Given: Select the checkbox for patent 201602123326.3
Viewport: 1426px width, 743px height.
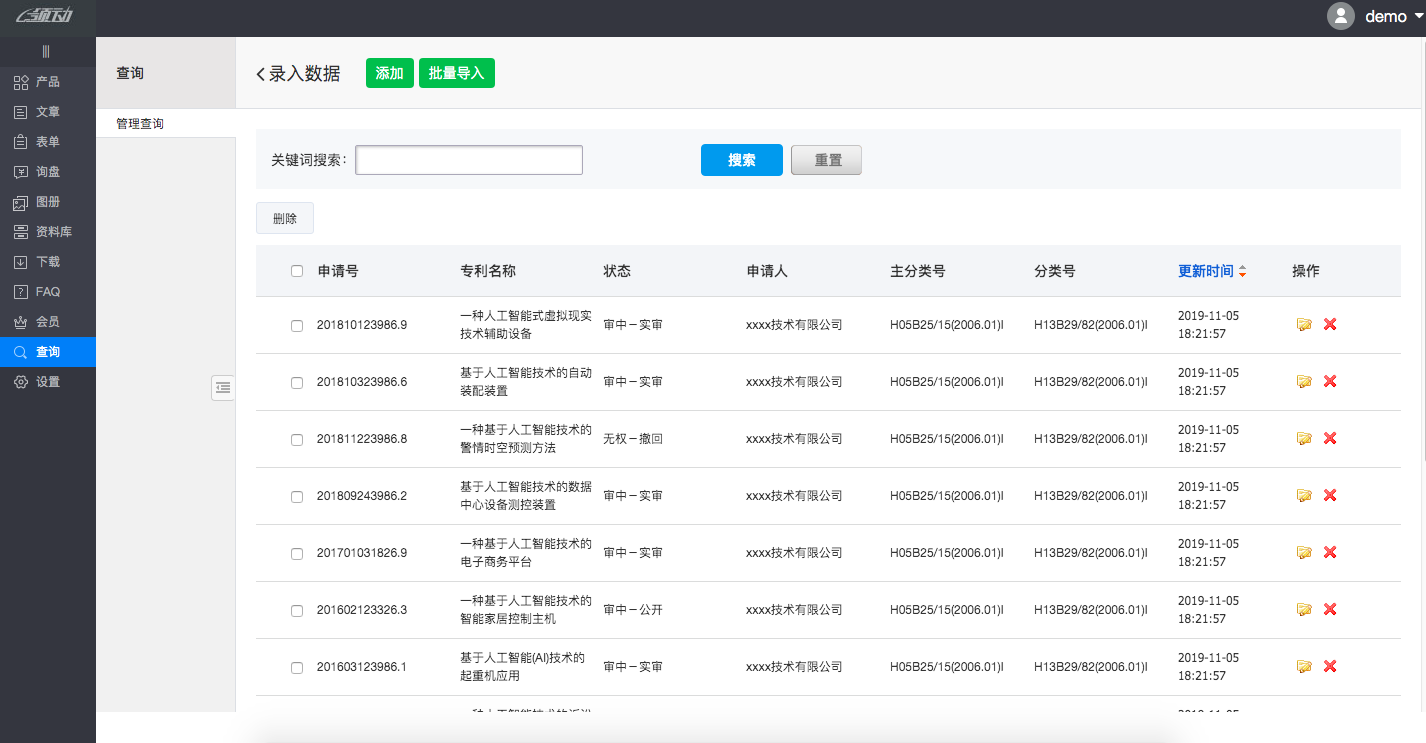Looking at the screenshot, I should tap(296, 609).
